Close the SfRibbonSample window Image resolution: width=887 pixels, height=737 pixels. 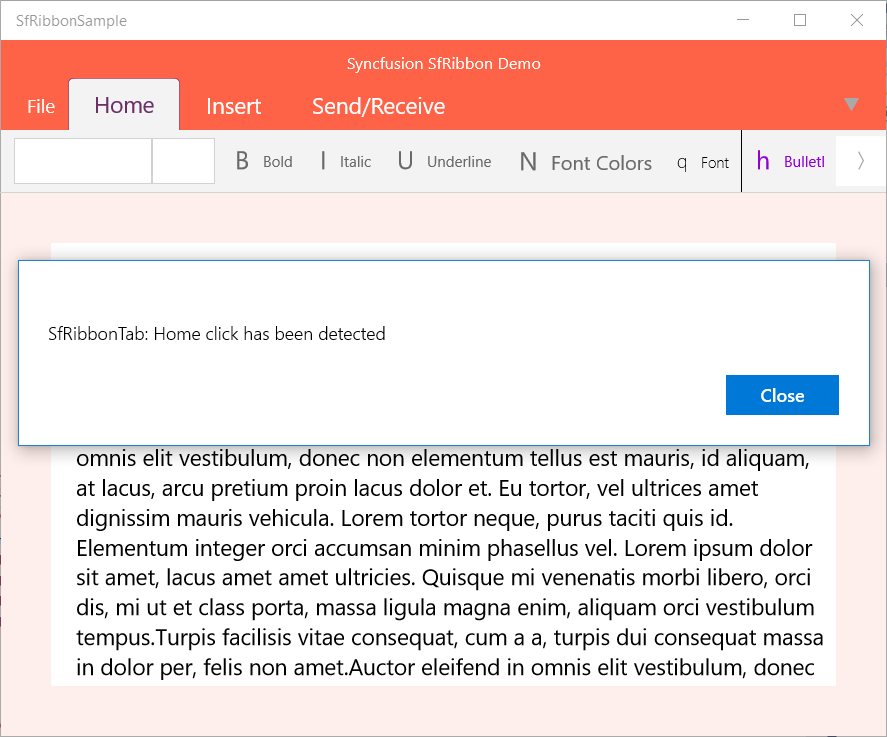856,20
